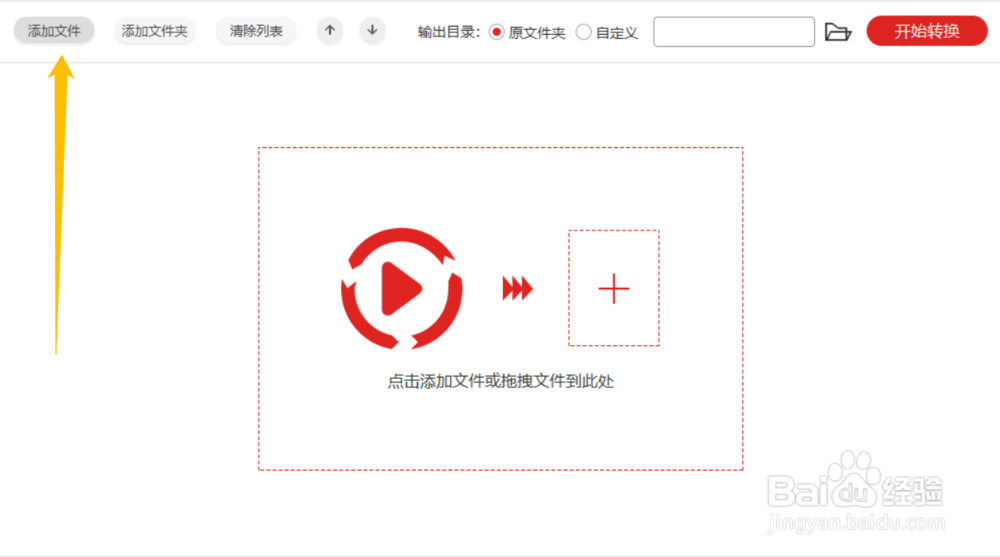Move item up with up-arrow icon

pyautogui.click(x=330, y=31)
